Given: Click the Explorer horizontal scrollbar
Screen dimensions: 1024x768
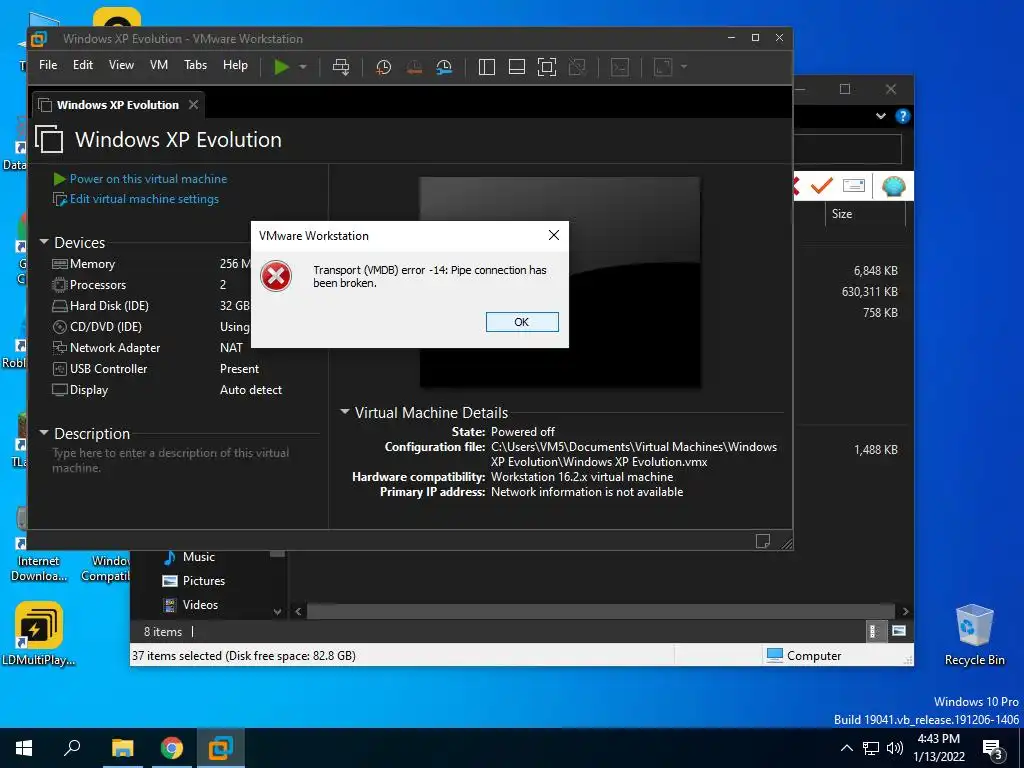Looking at the screenshot, I should coord(601,611).
